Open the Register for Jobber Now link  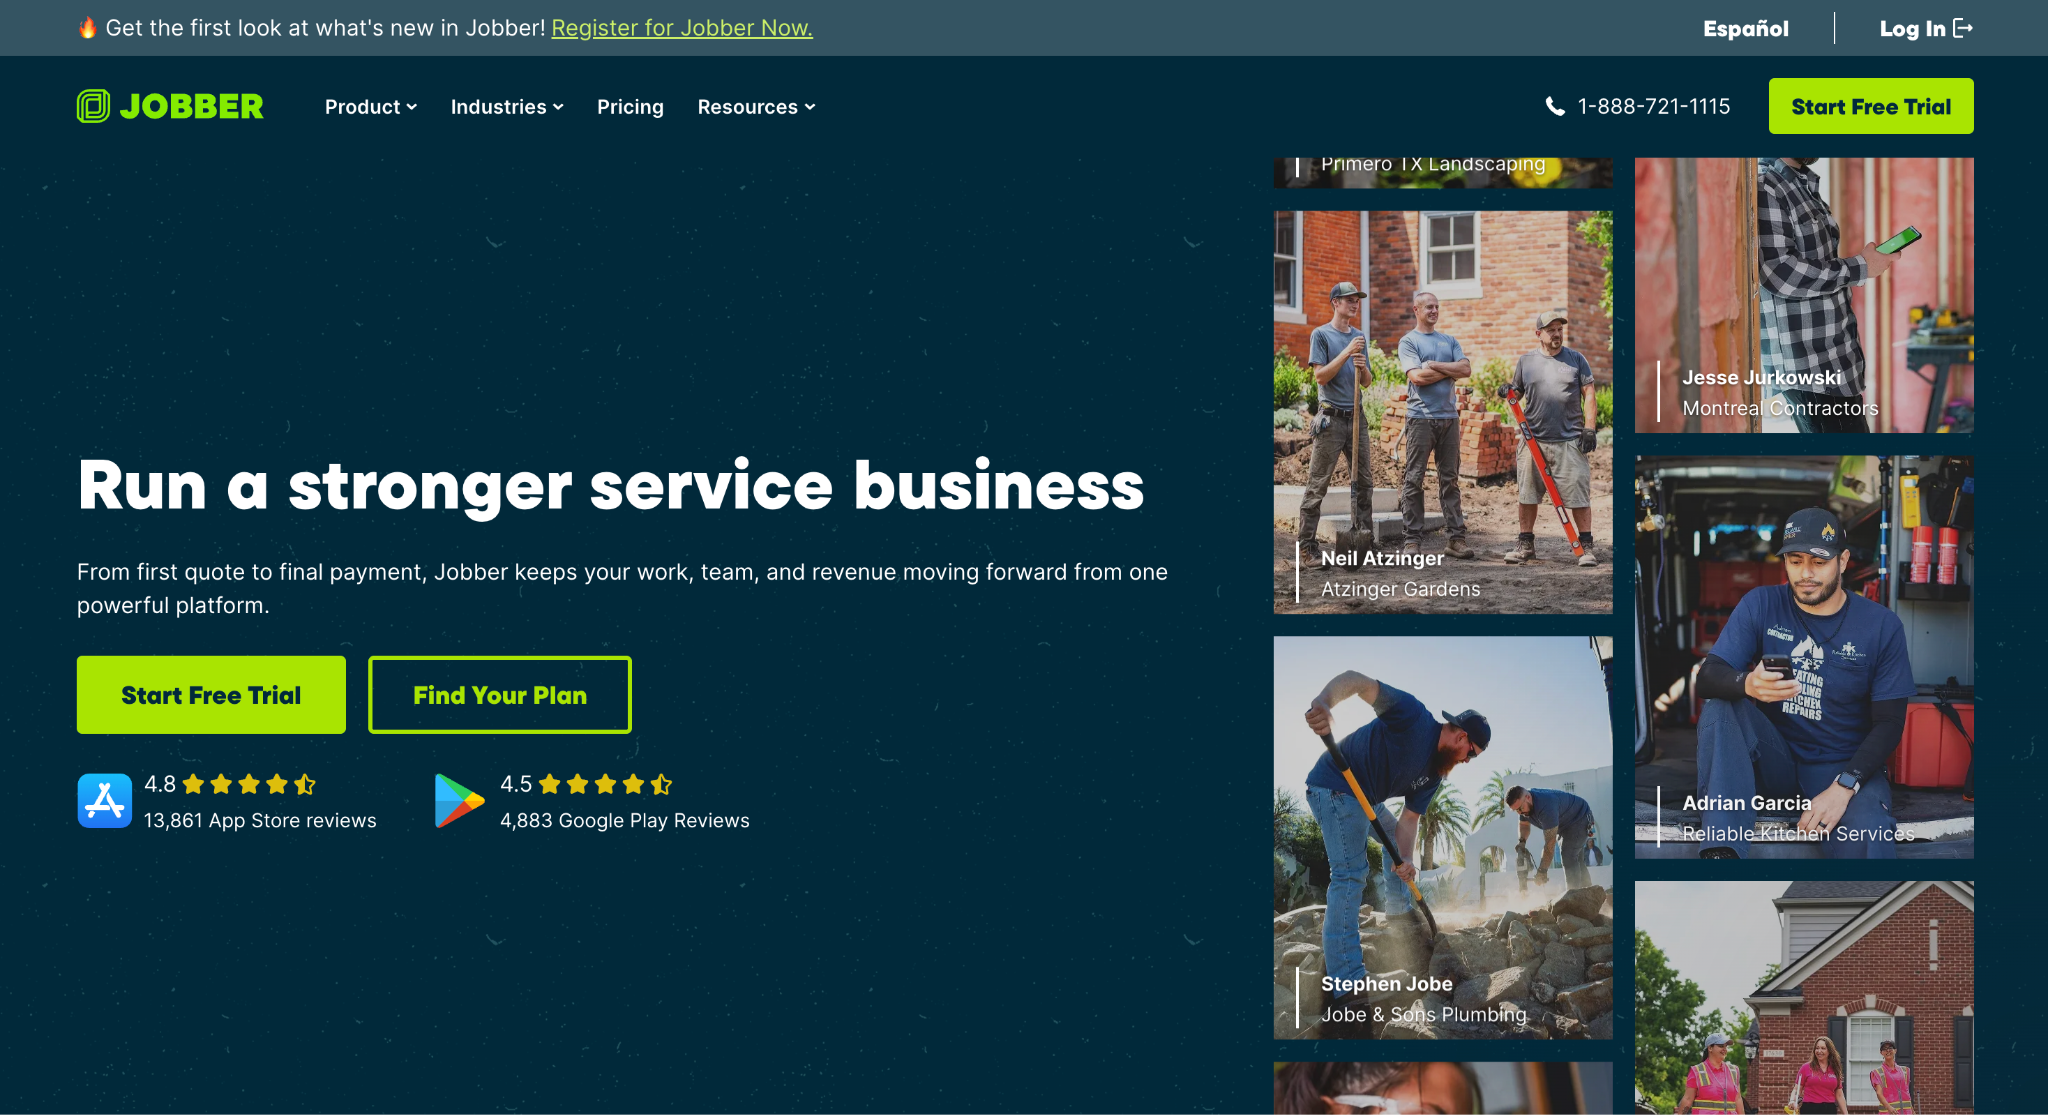[682, 28]
